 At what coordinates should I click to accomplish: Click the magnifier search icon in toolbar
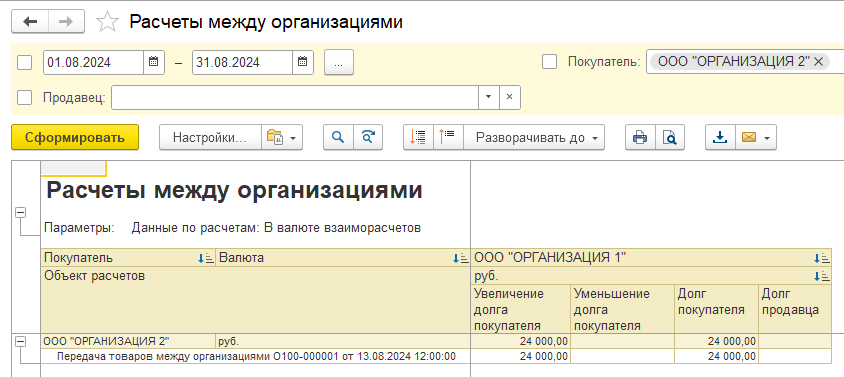[x=338, y=137]
